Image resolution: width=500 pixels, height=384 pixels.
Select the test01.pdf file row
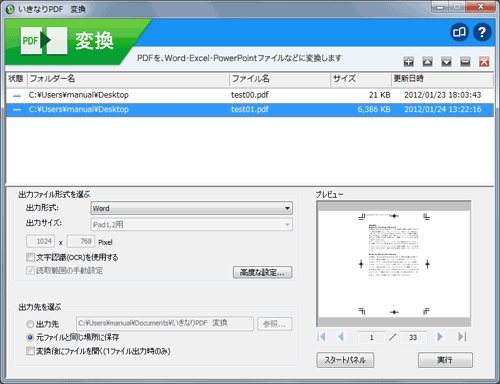(x=250, y=110)
